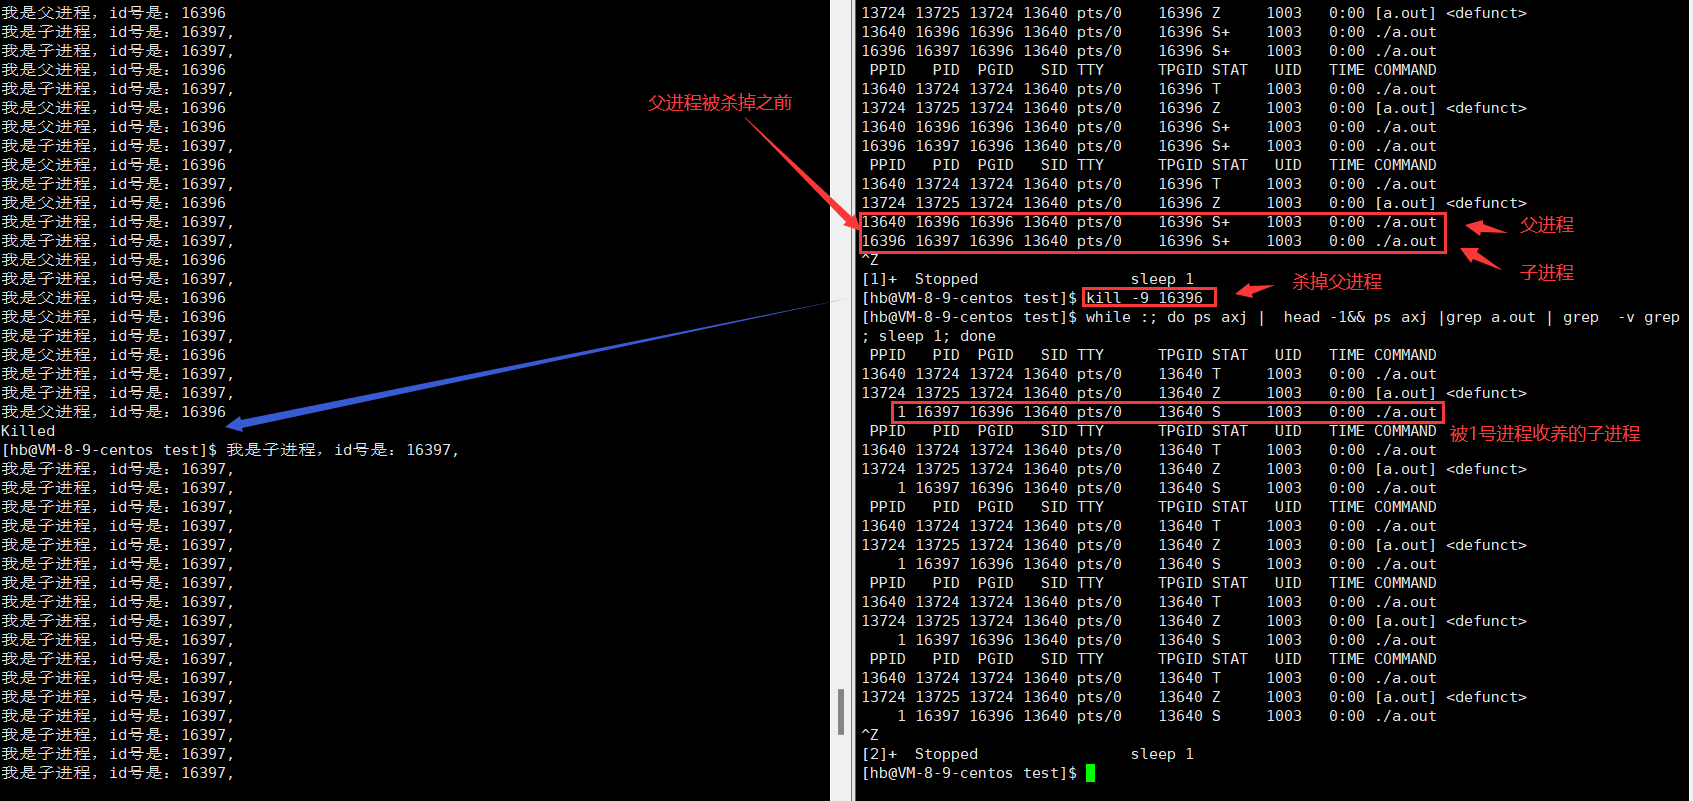Click the shell prompt before "kill -9"
The width and height of the screenshot is (1693, 801).
click(x=969, y=298)
